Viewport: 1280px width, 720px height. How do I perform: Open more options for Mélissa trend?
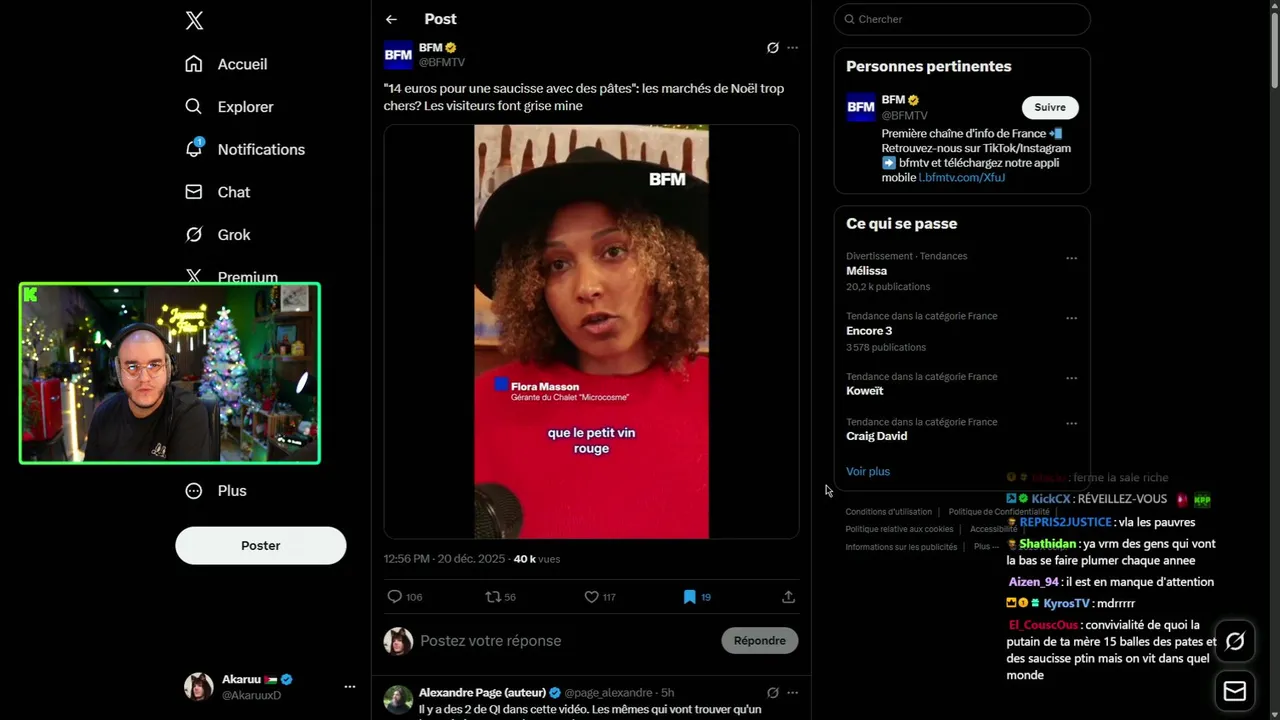tap(1071, 258)
